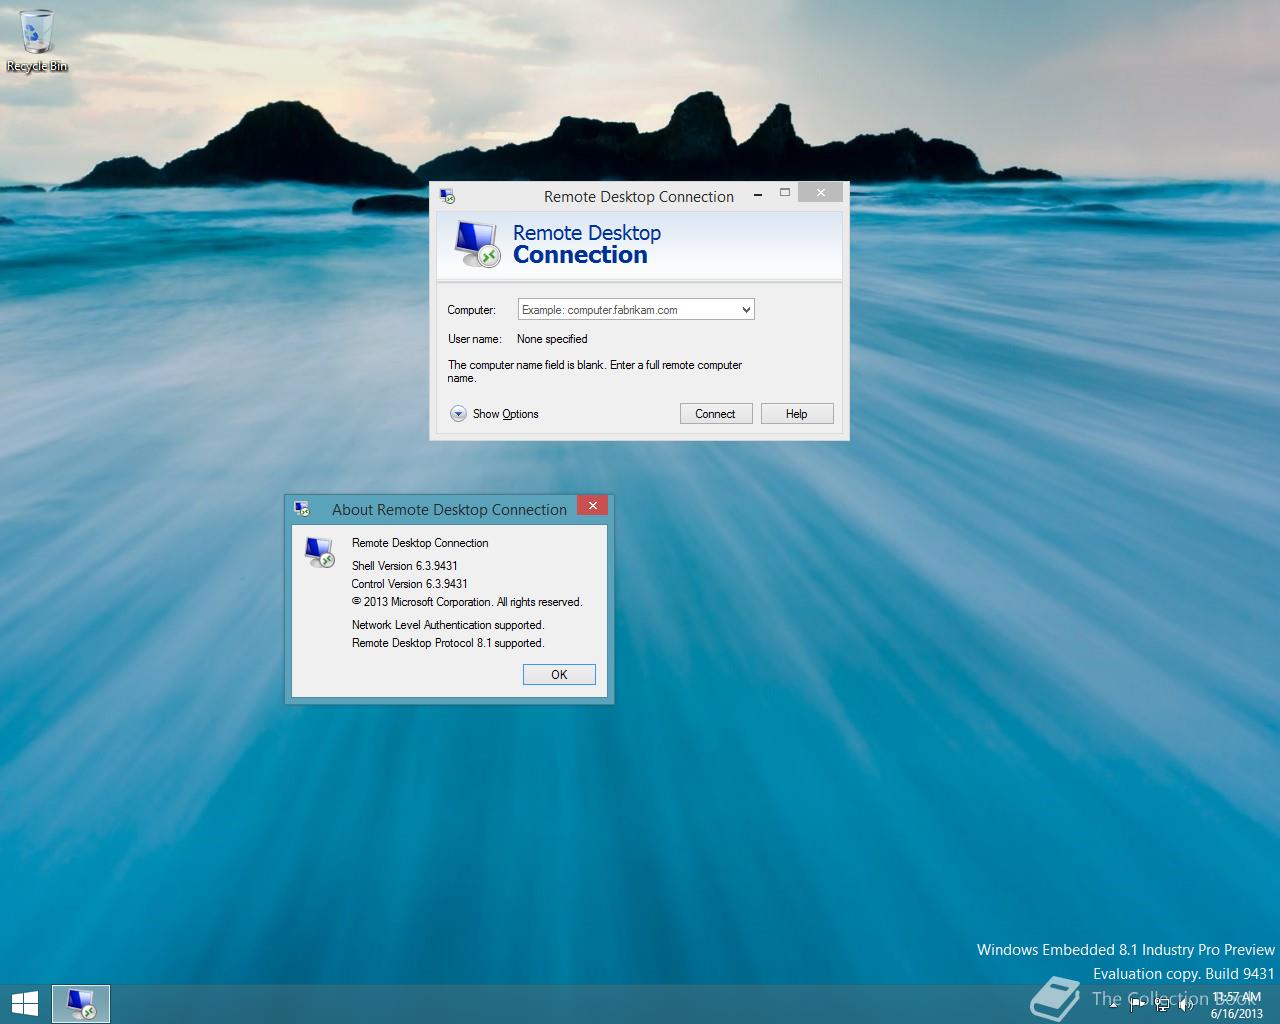Expand Show Options
1280x1024 pixels.
494,414
